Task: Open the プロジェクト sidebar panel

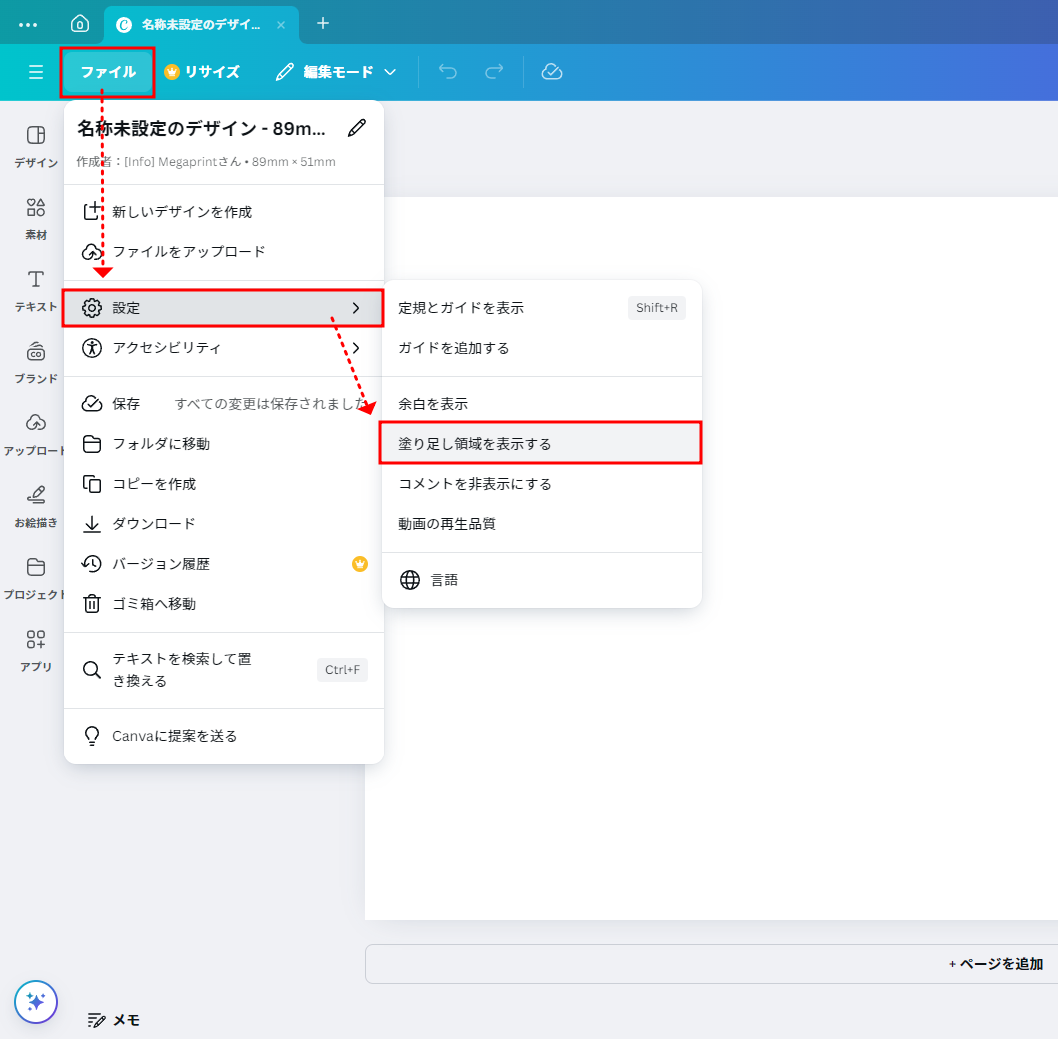Action: click(x=34, y=578)
